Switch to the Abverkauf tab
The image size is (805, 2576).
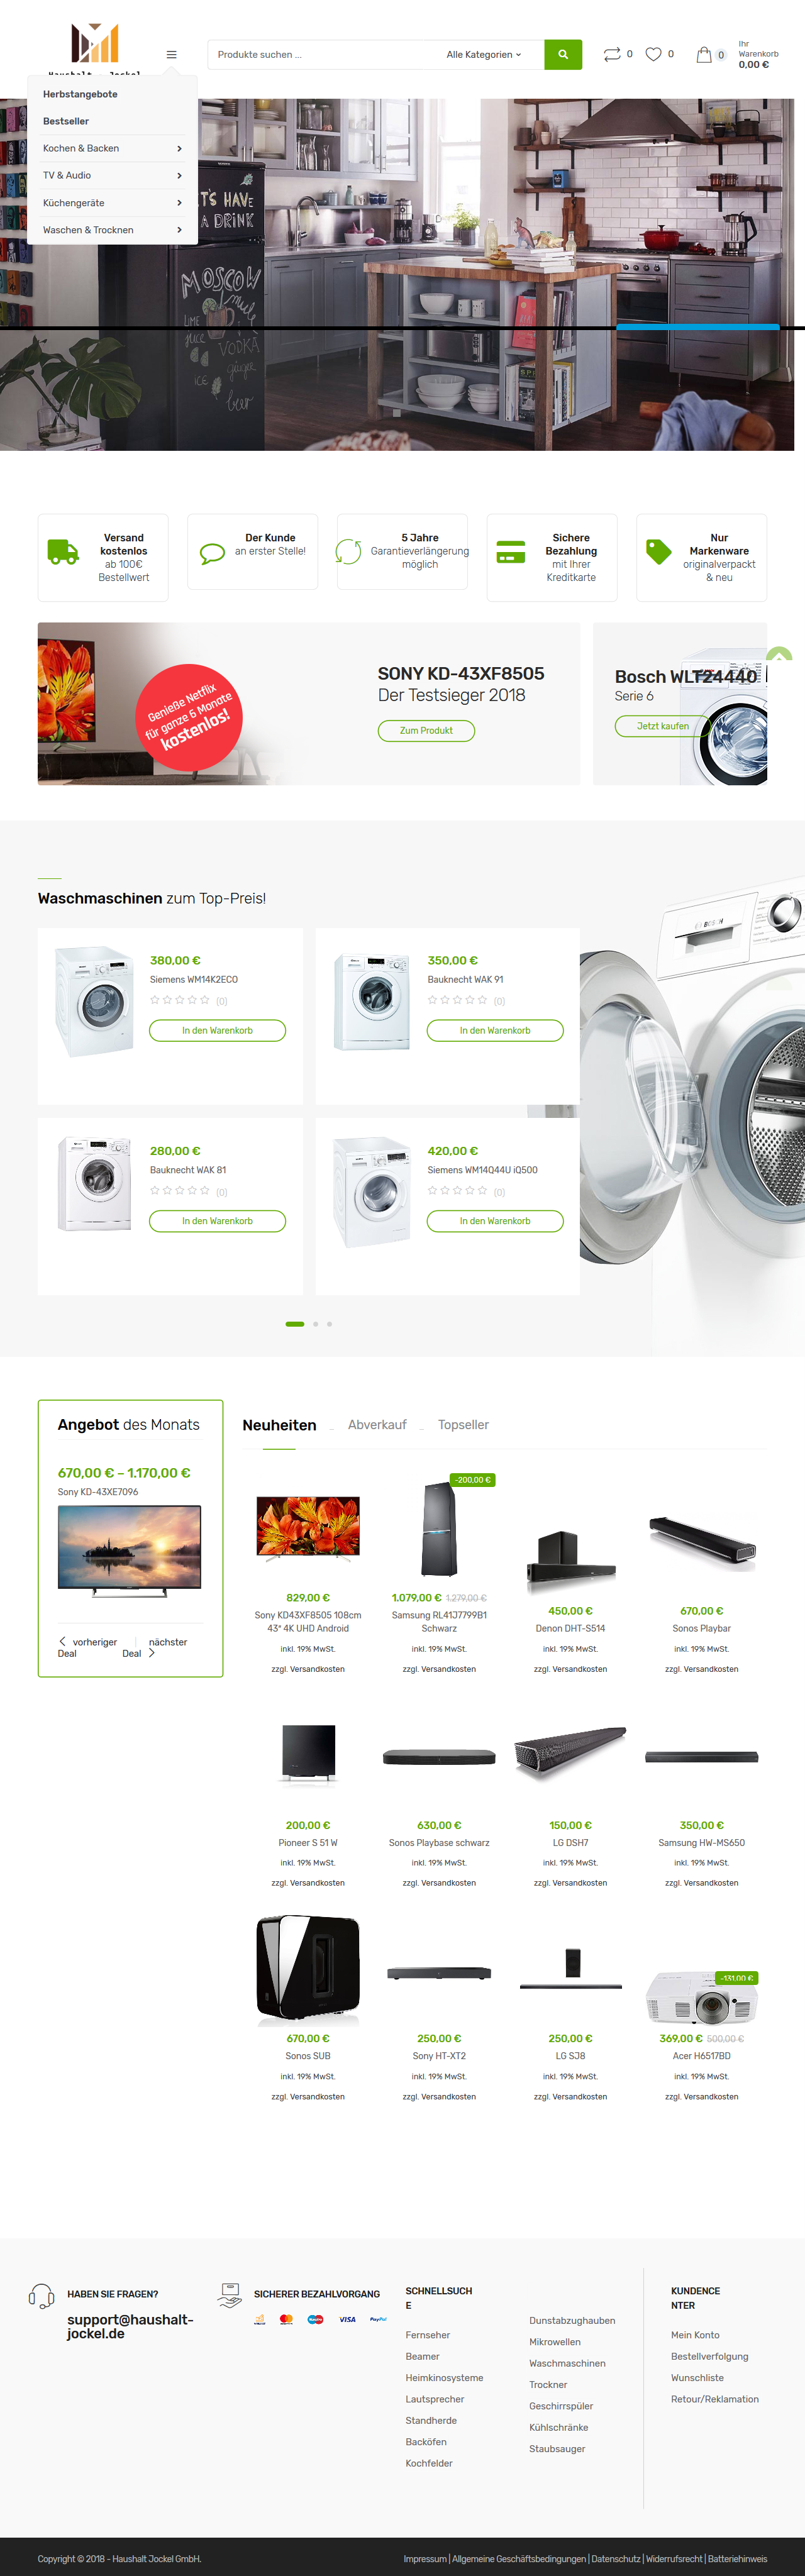point(377,1424)
